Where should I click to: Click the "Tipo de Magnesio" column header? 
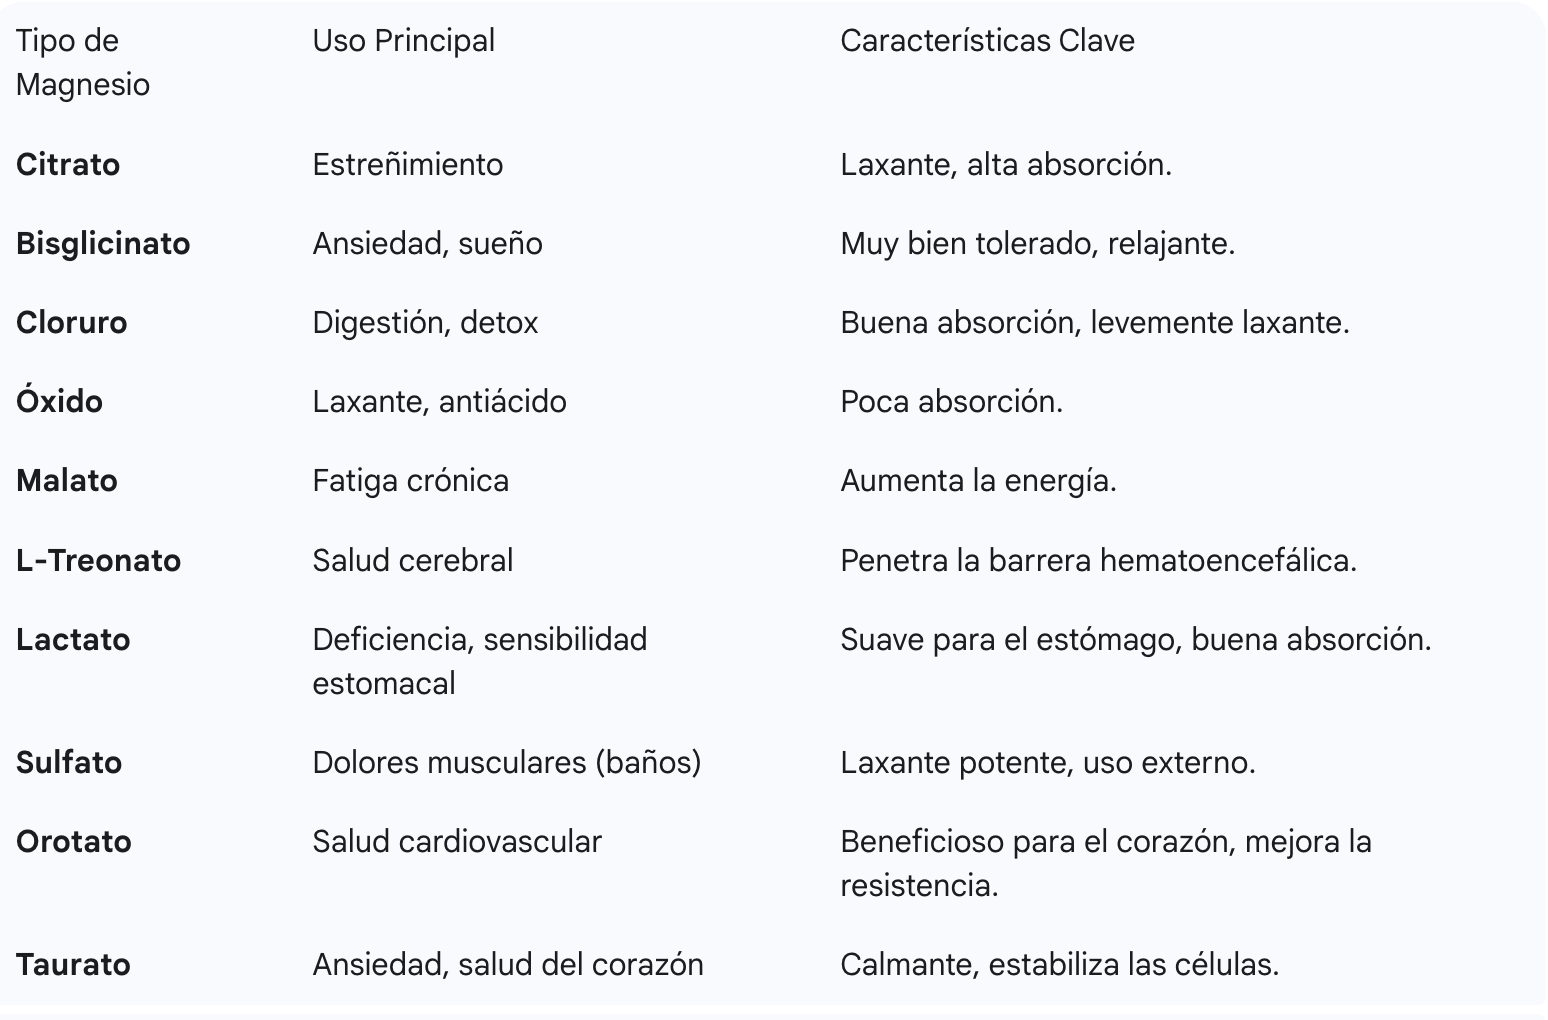(x=82, y=62)
